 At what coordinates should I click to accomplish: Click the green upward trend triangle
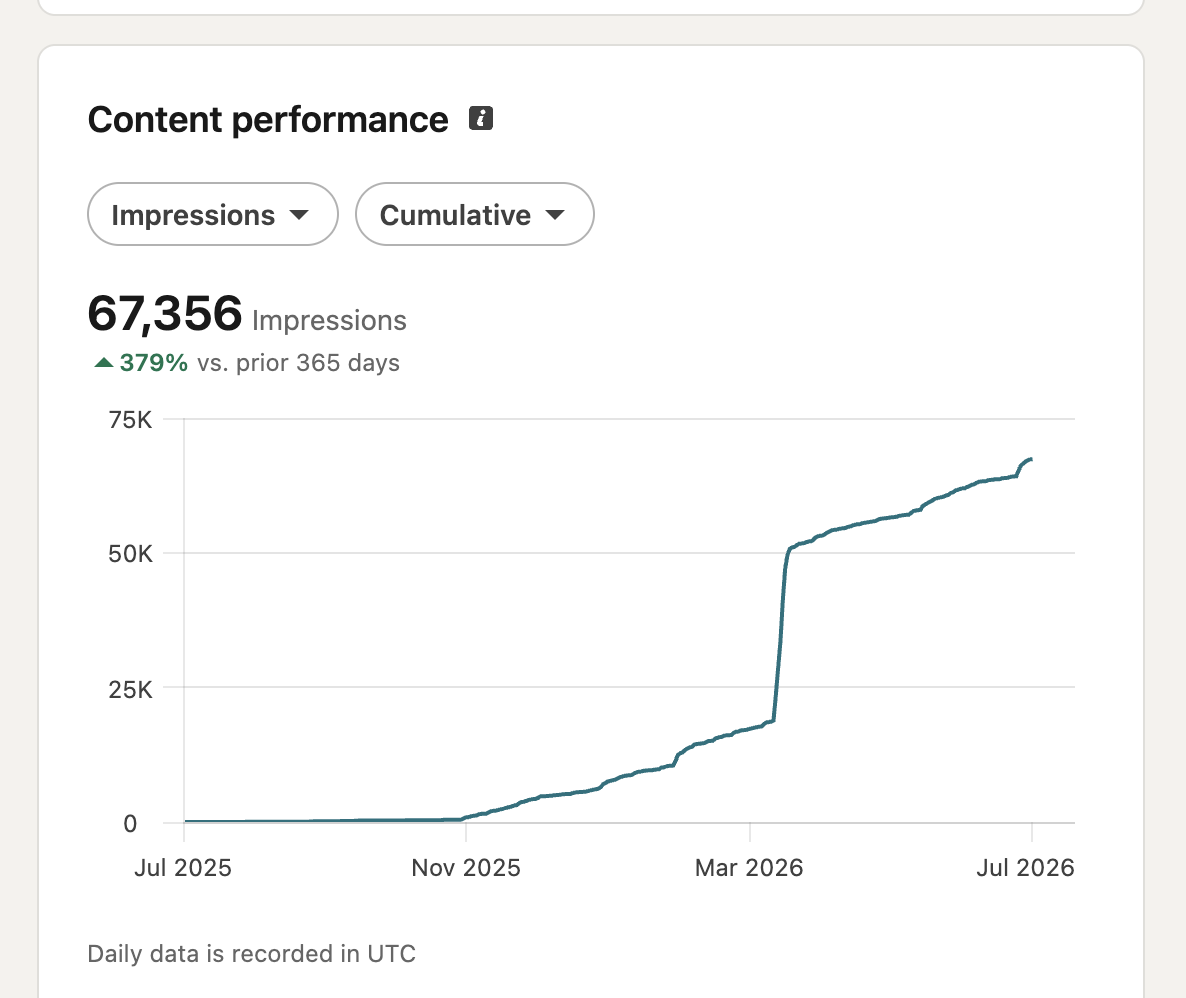[x=104, y=362]
